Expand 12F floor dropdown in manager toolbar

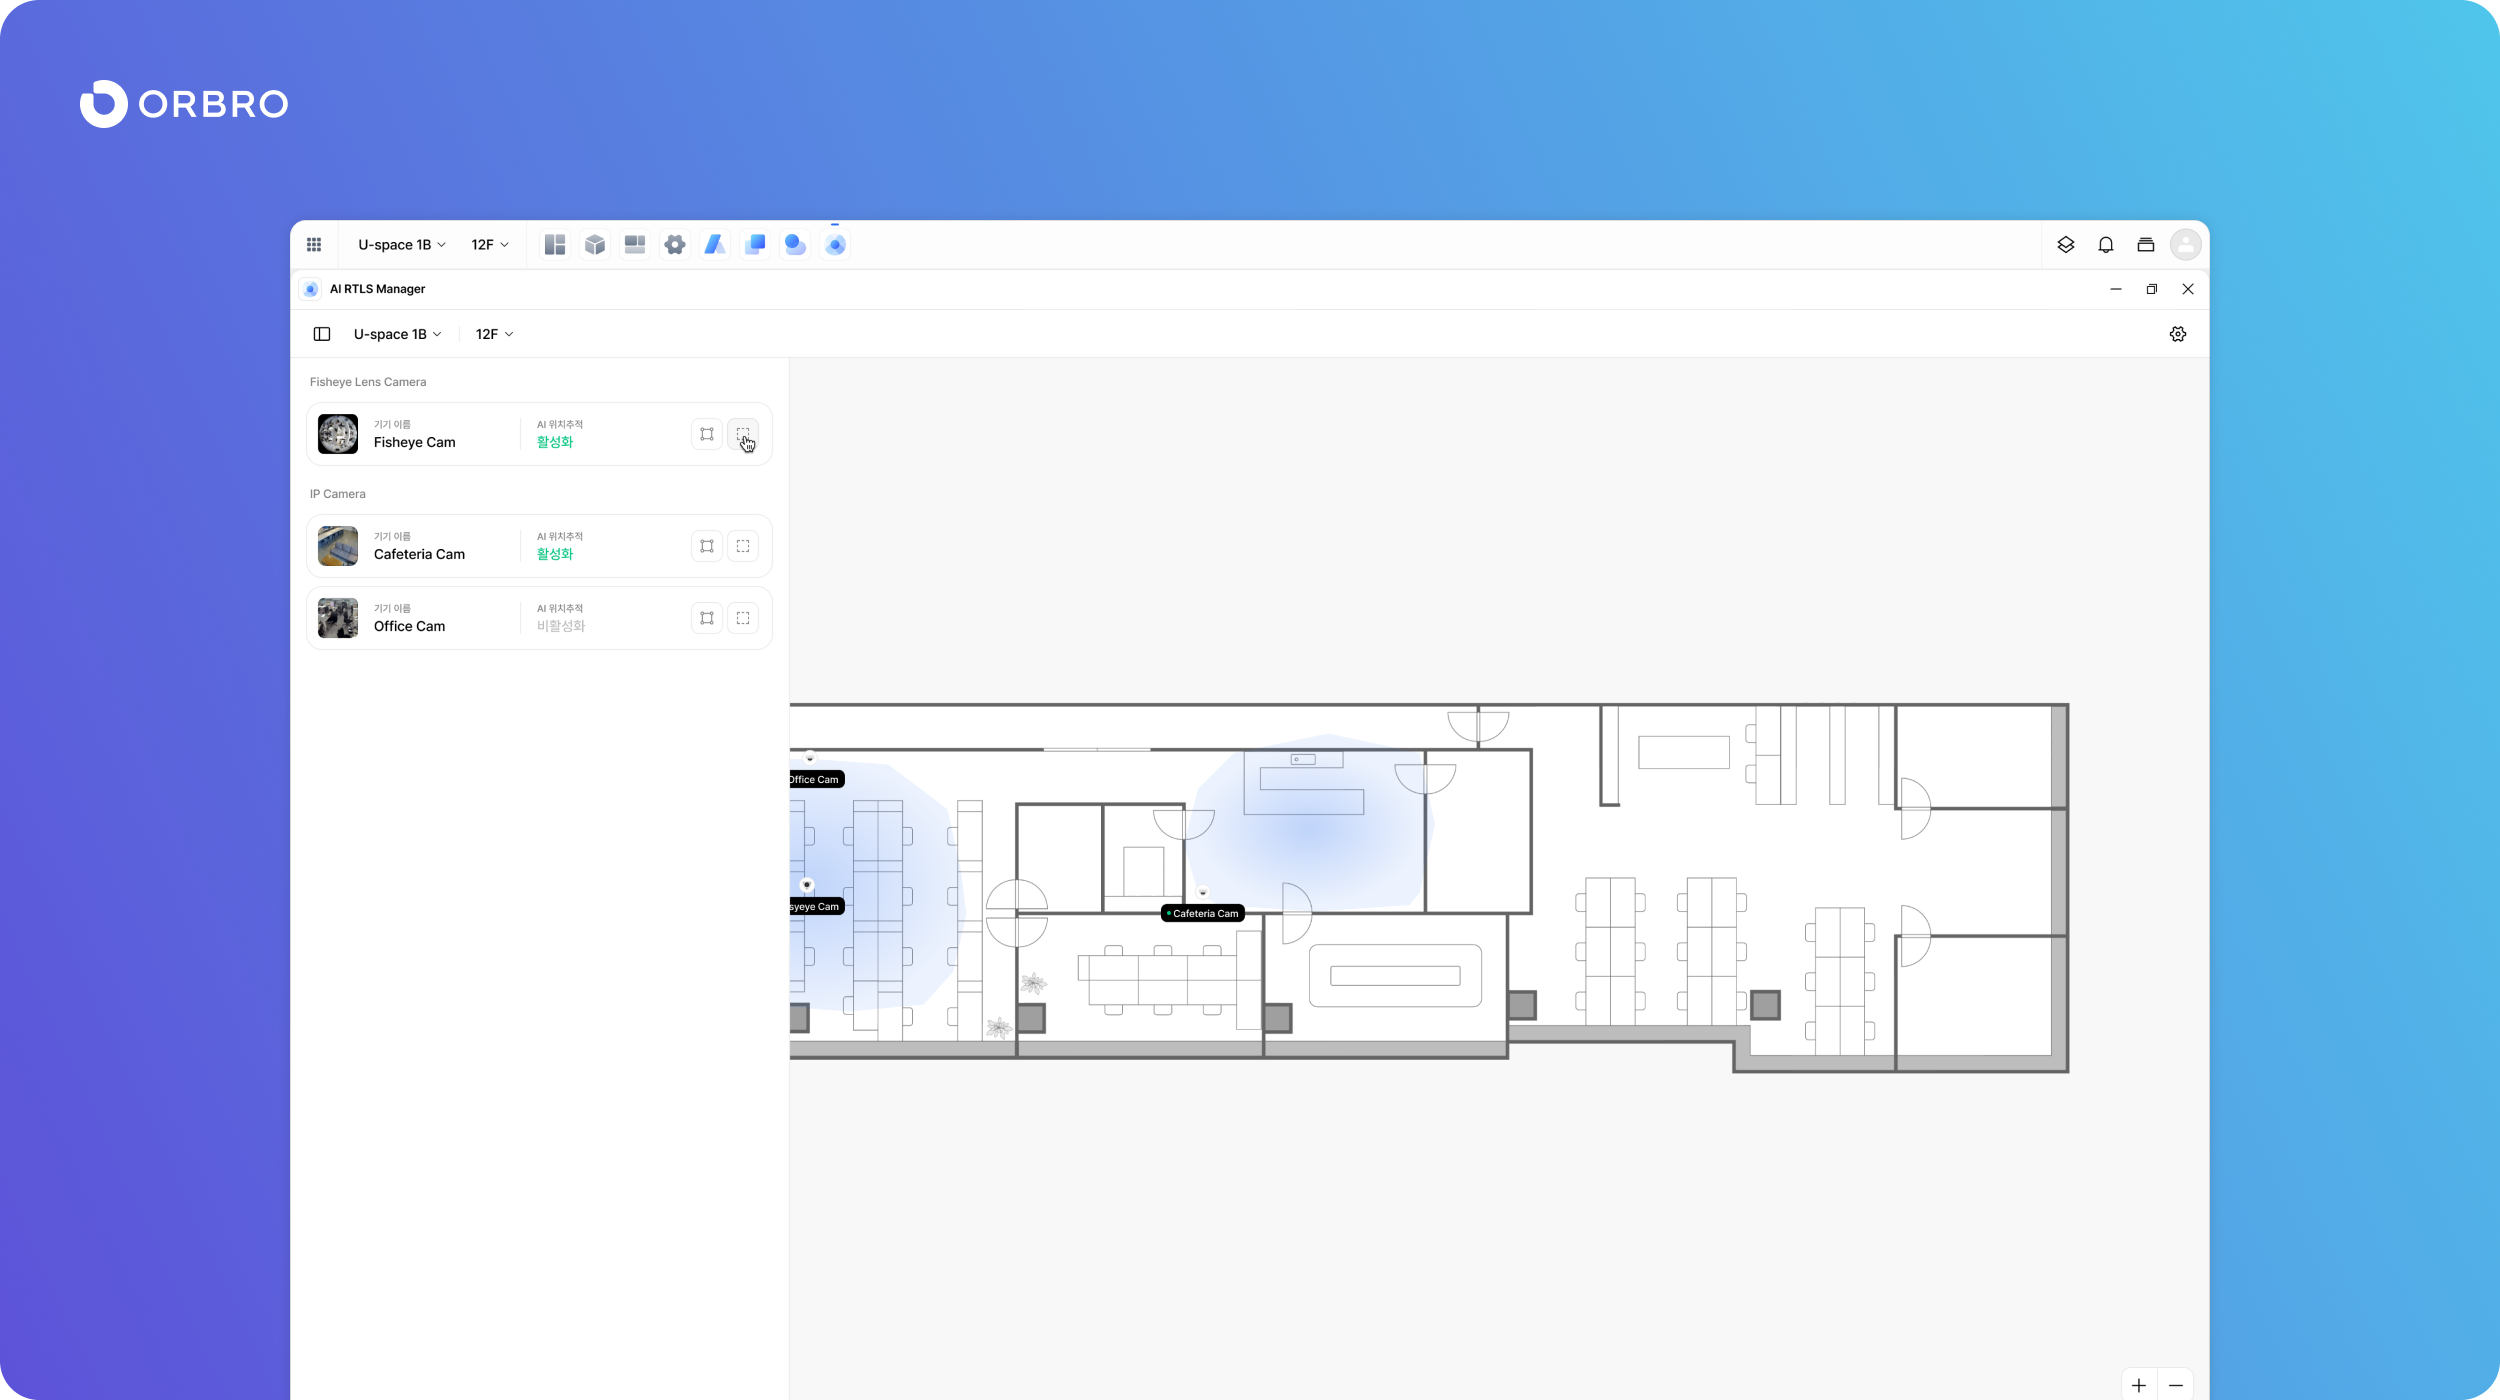(494, 334)
